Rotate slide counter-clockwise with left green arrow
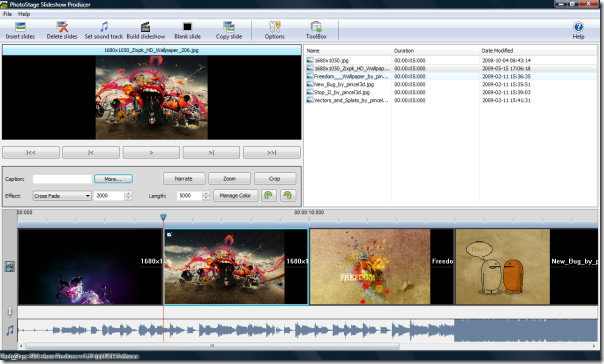604x364 pixels. click(x=269, y=195)
